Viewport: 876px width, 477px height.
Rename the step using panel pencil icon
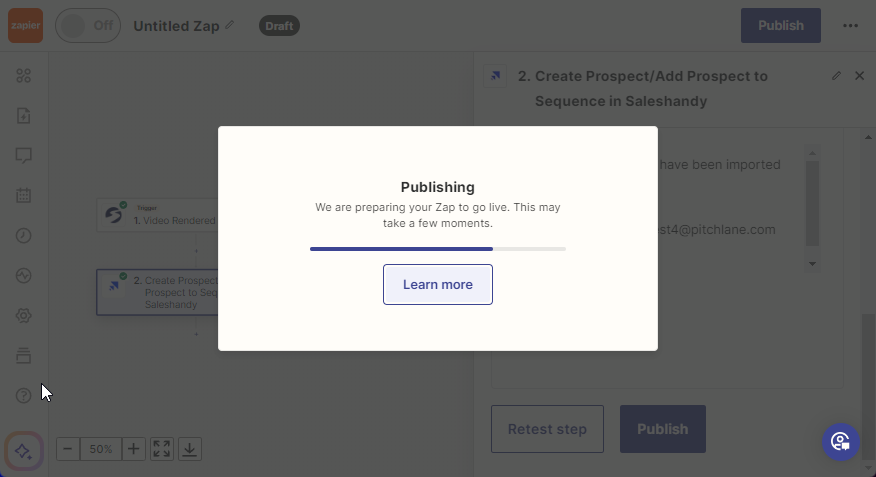pos(836,75)
